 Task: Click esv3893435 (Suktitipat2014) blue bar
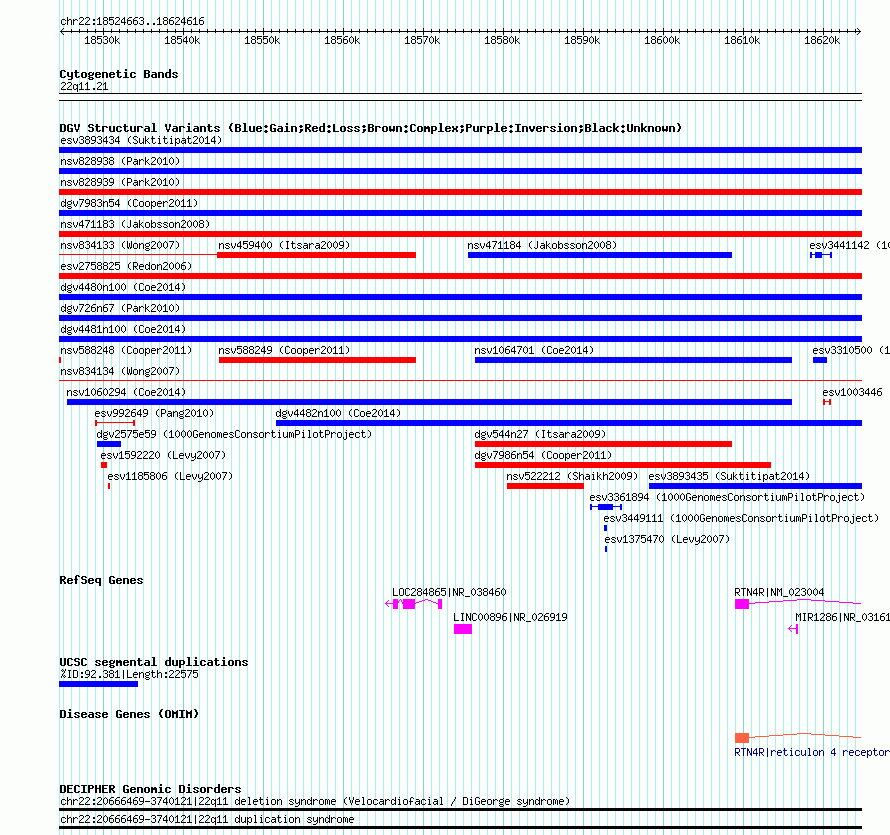[755, 486]
